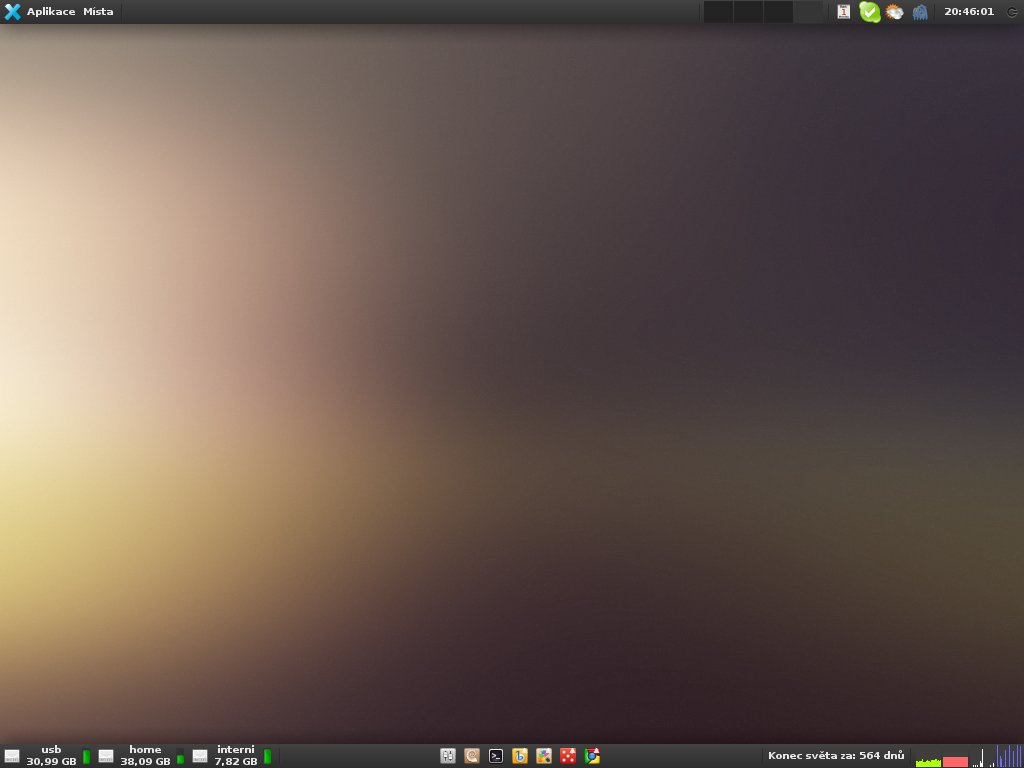
Task: Click the power/session button in top panel
Action: click(x=1012, y=12)
